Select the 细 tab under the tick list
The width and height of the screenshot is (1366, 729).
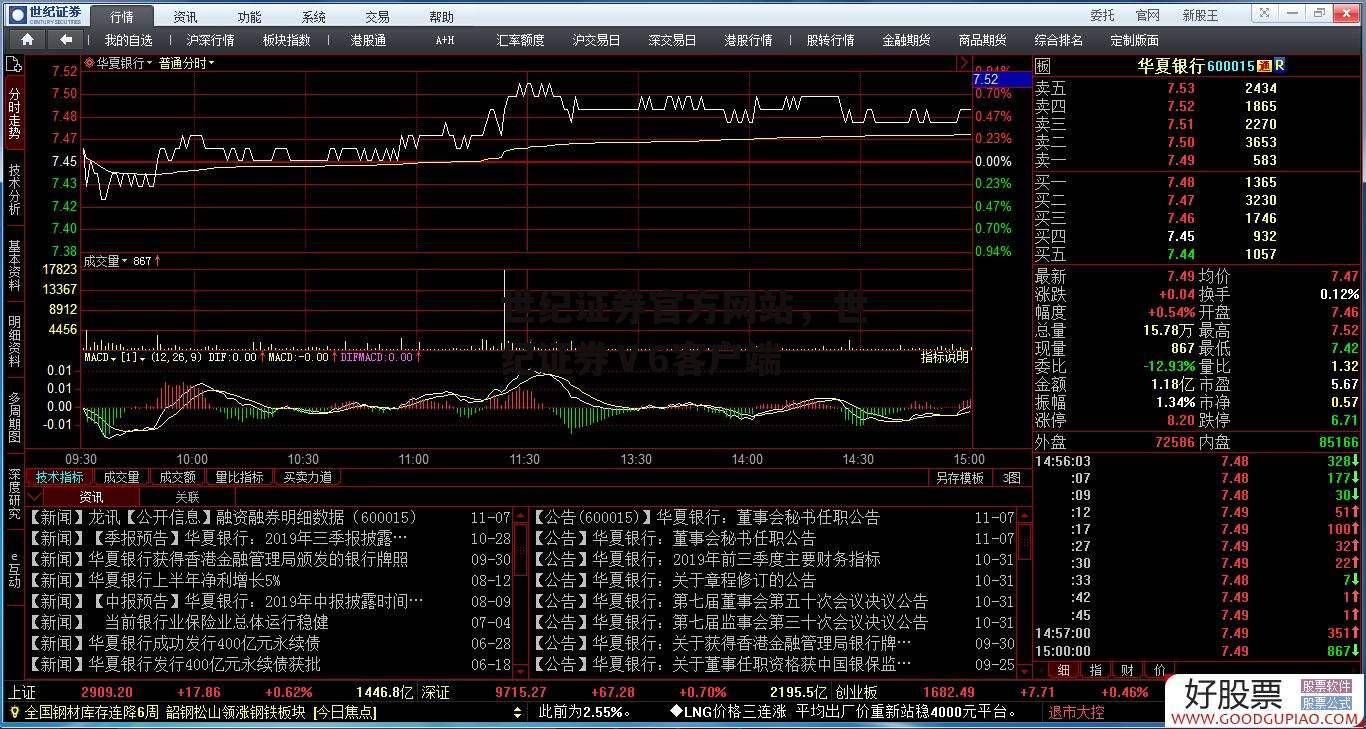tap(1063, 670)
